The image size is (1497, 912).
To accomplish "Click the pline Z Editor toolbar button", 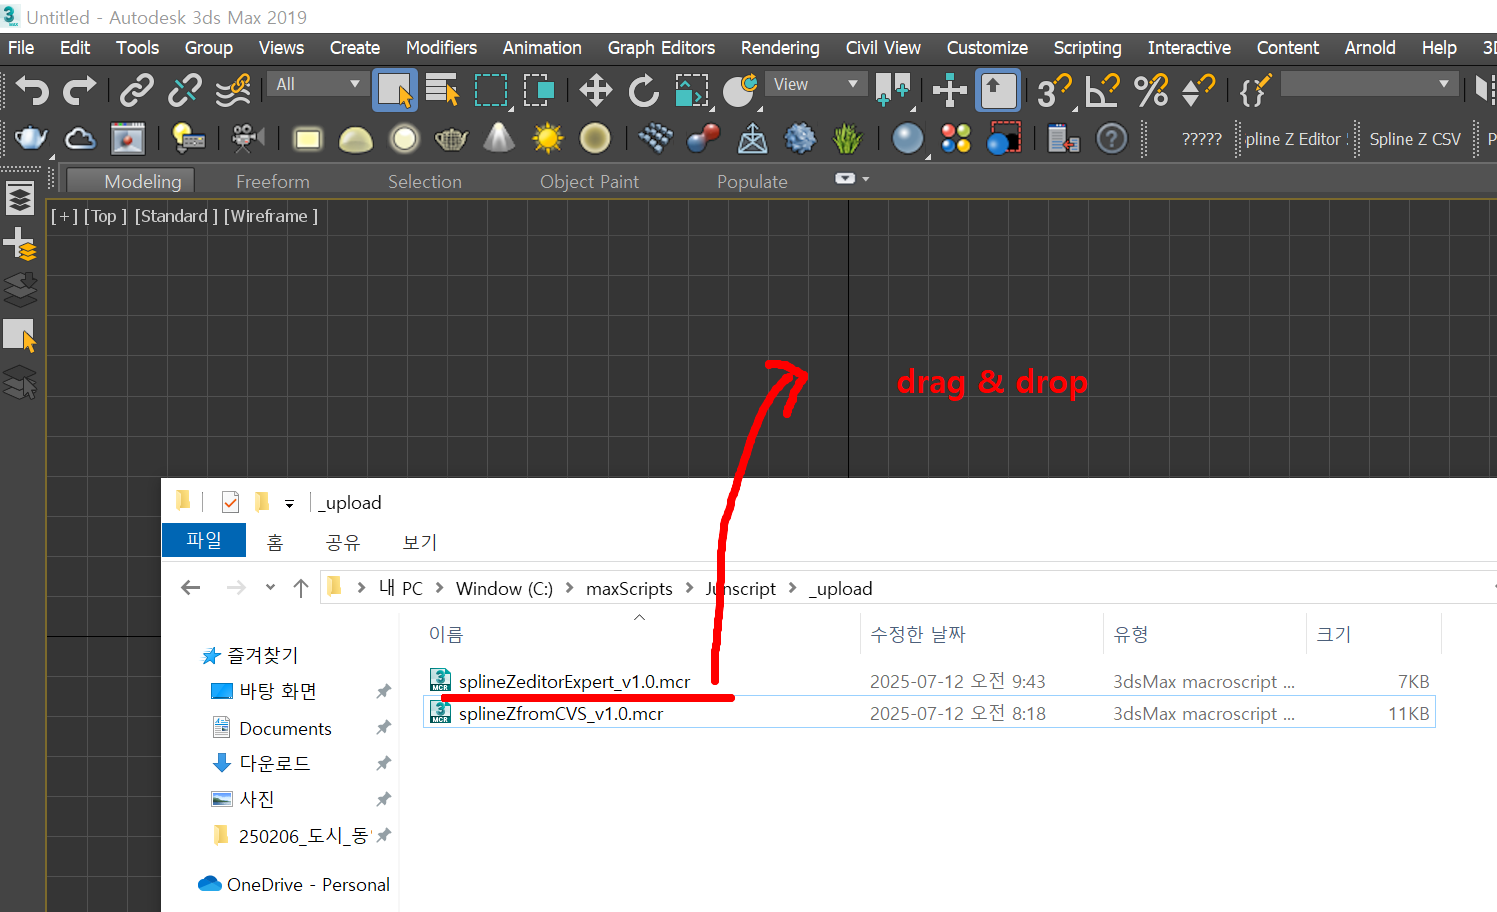I will 1292,139.
